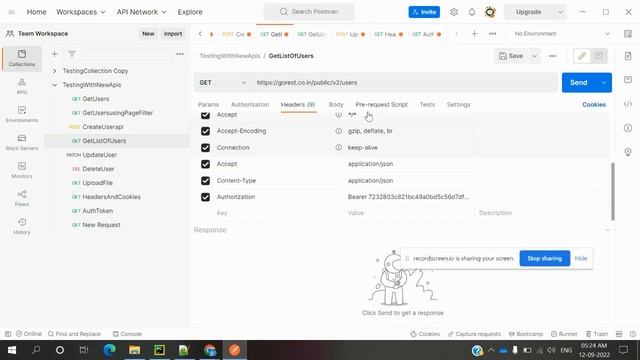The height and width of the screenshot is (360, 640).
Task: Click the Search Postman box
Action: click(x=309, y=12)
